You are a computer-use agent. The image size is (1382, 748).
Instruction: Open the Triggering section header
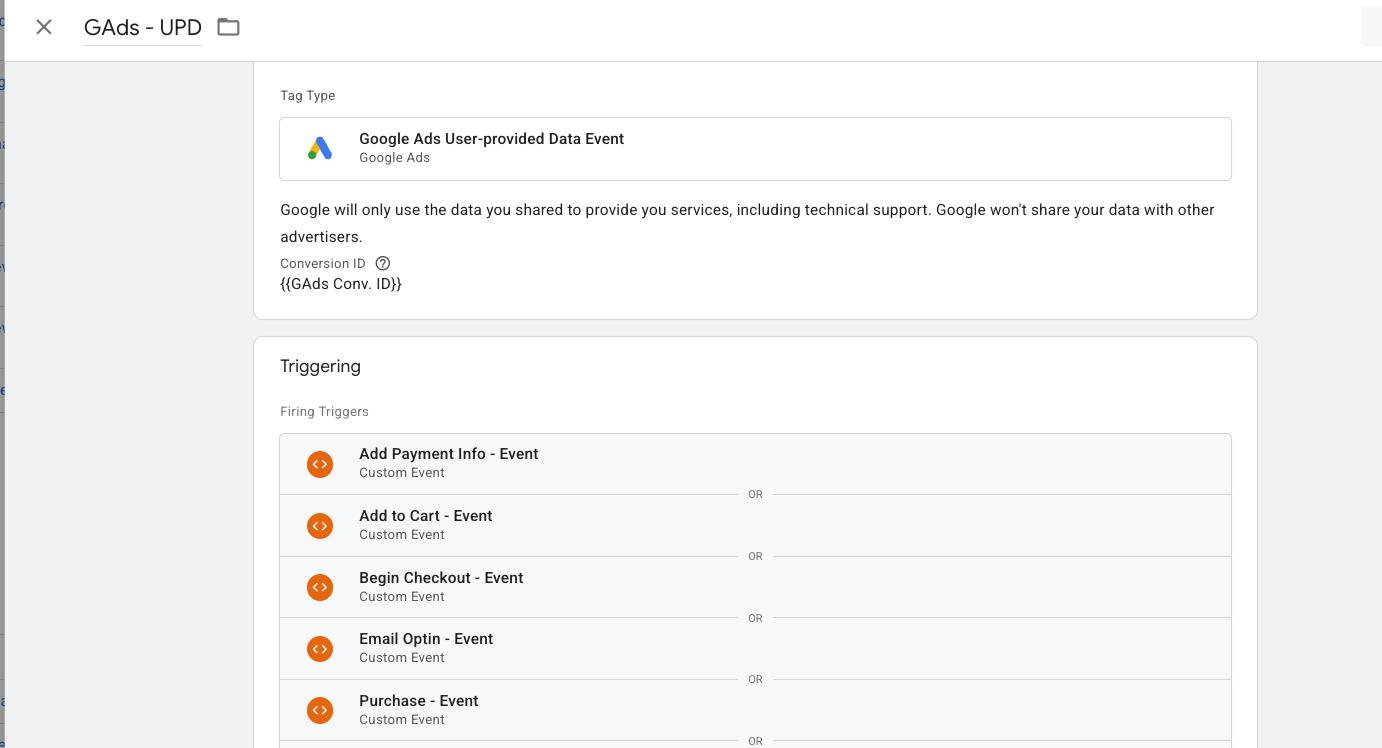(x=320, y=366)
